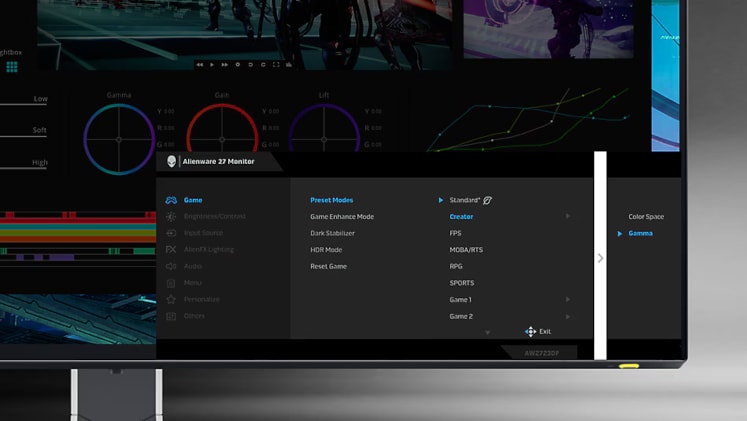747x421 pixels.
Task: Click the down arrow below Game 2
Action: point(487,332)
